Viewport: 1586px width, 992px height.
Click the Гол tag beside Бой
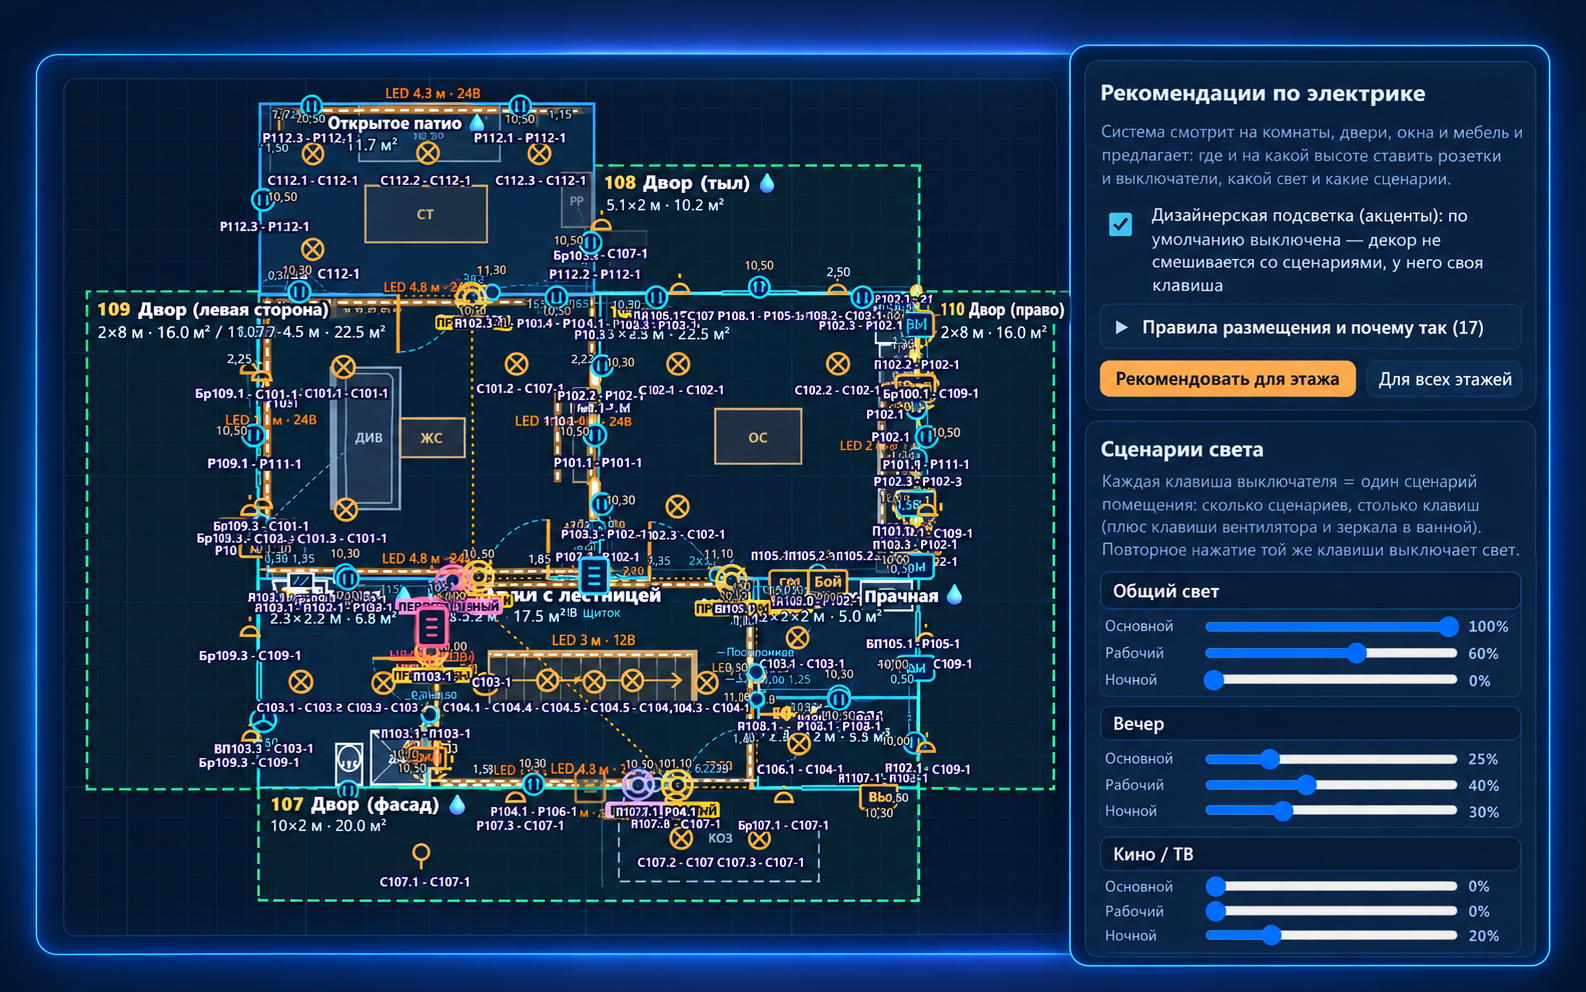click(x=790, y=581)
